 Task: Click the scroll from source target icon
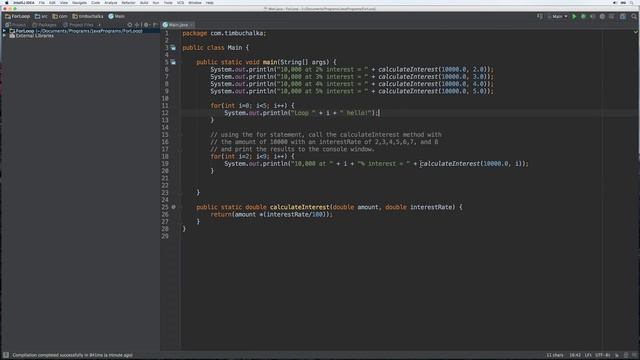click(130, 25)
